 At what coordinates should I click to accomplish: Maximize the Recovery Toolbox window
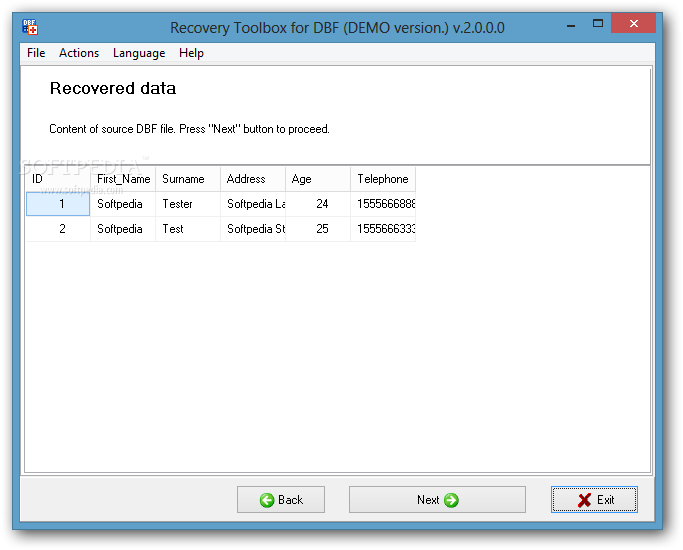(x=598, y=24)
